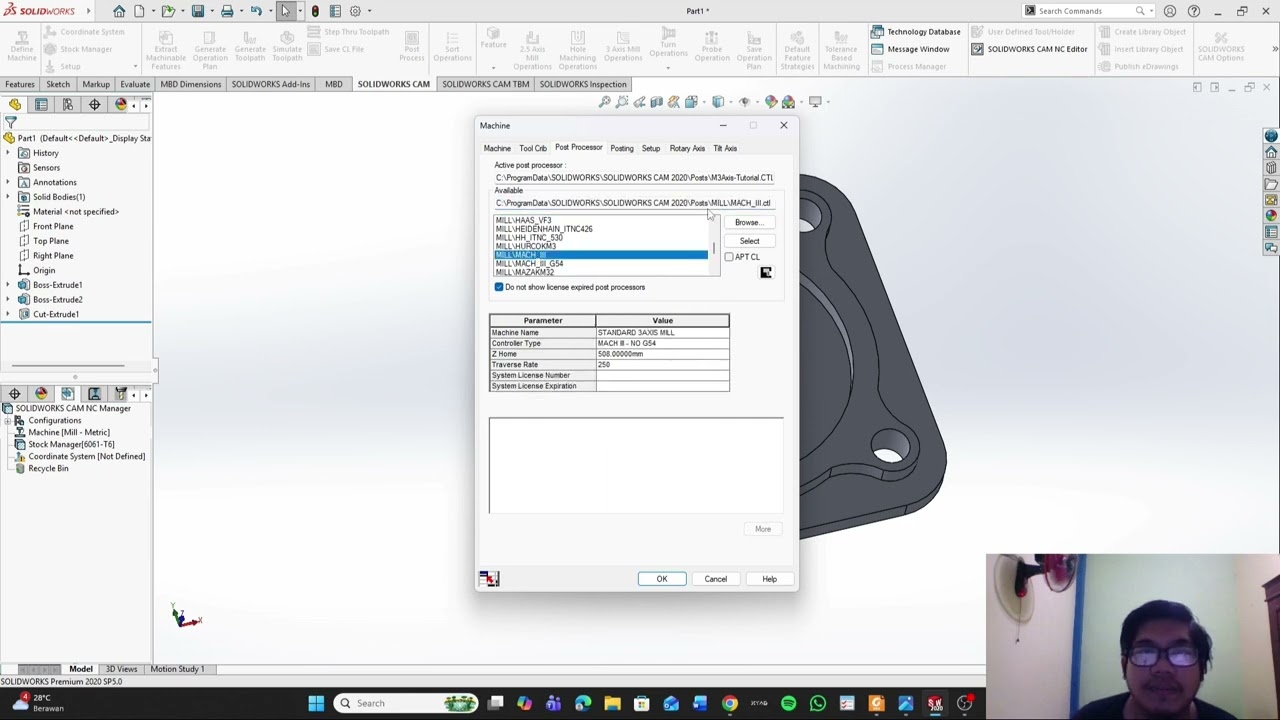This screenshot has width=1280, height=720.
Task: Switch to the Machine tab in the Machine dialog
Action: pos(497,148)
